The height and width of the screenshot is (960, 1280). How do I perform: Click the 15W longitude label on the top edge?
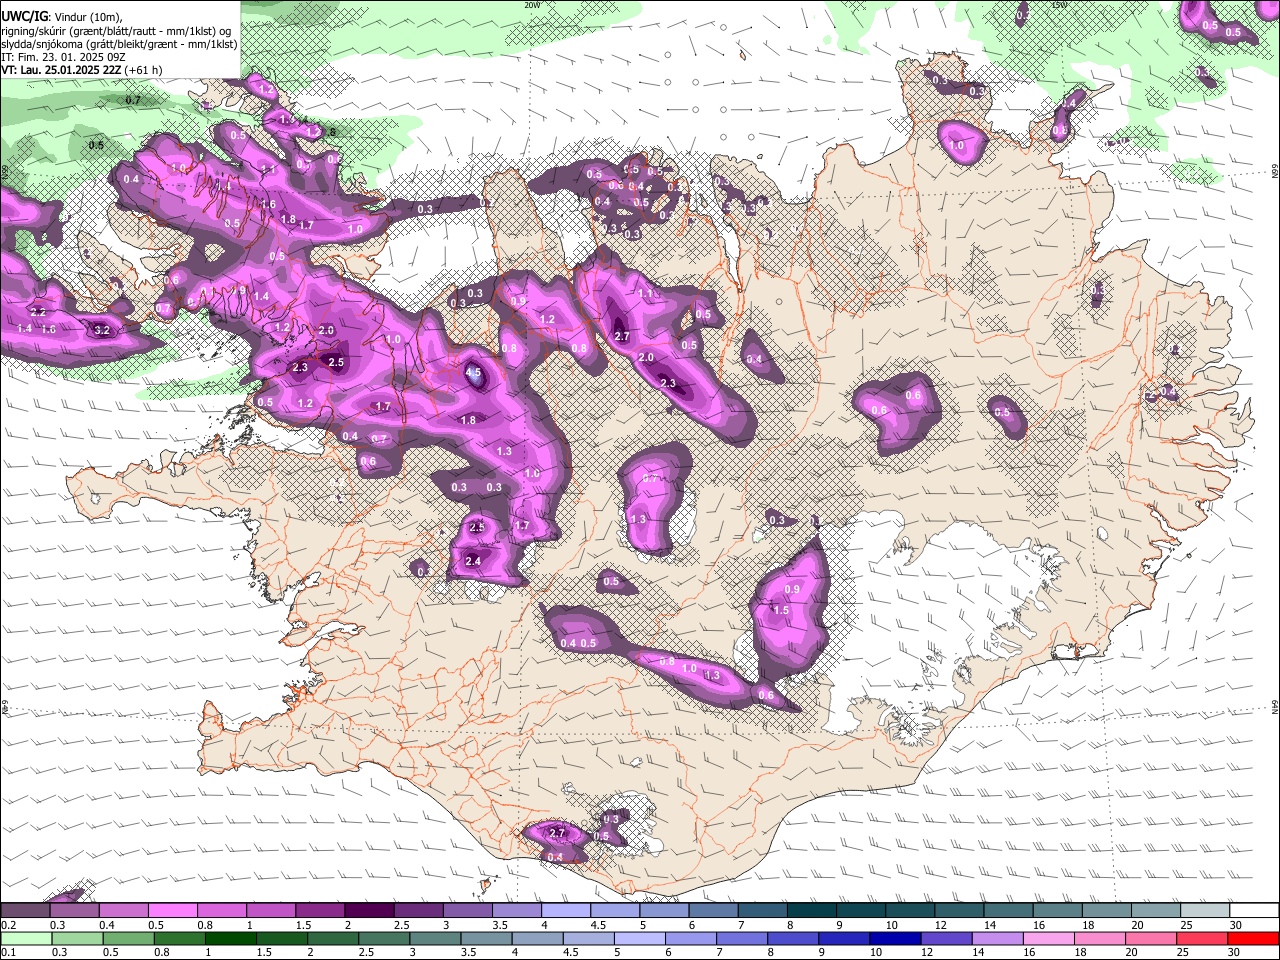tap(1062, 5)
